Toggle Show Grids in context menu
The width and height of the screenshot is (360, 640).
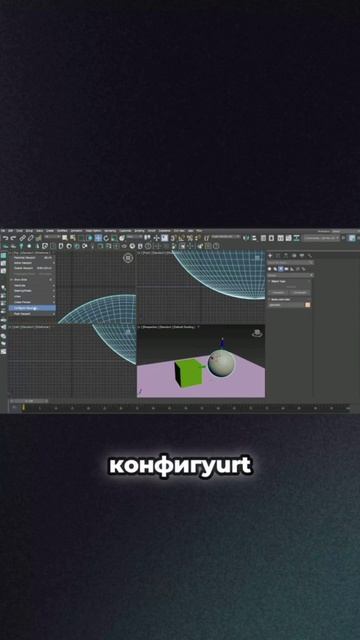click(33, 280)
